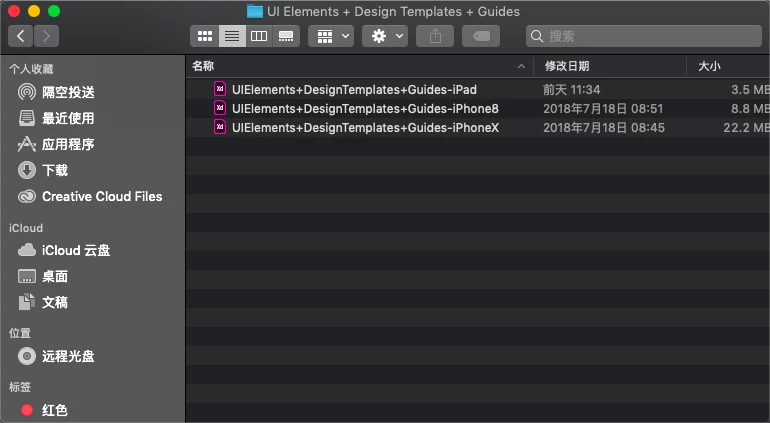The image size is (770, 423).
Task: Click the date 2018年7月18日 08:51
Action: pos(603,109)
